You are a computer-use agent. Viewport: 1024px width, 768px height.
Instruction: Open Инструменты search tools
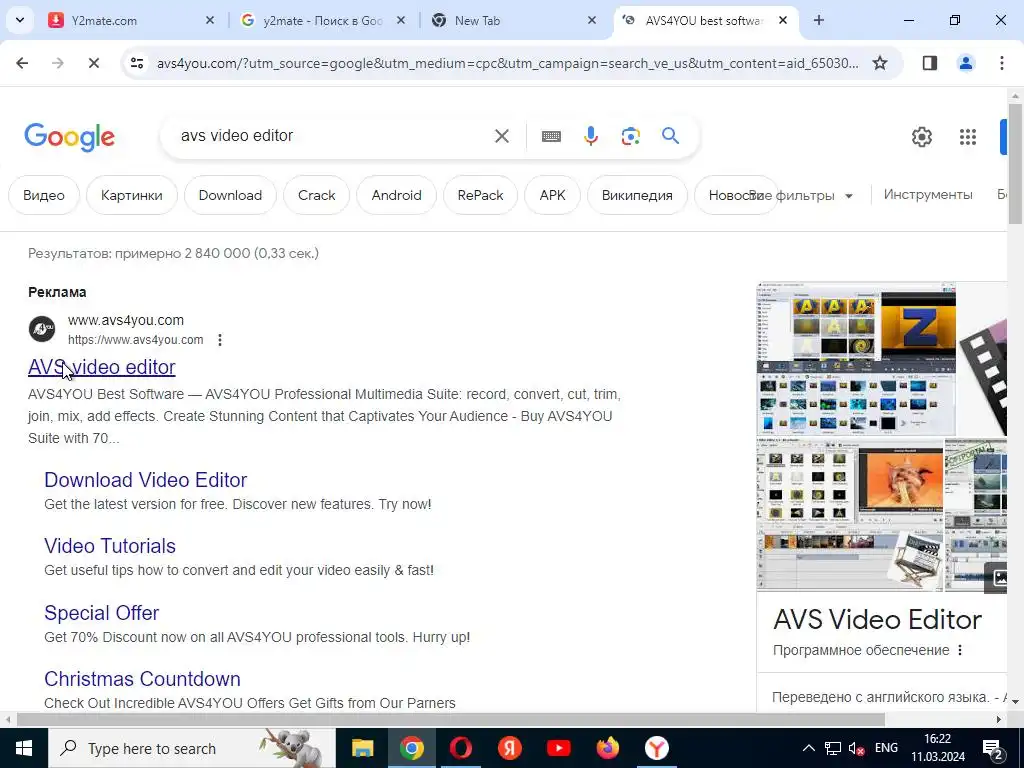tap(928, 195)
